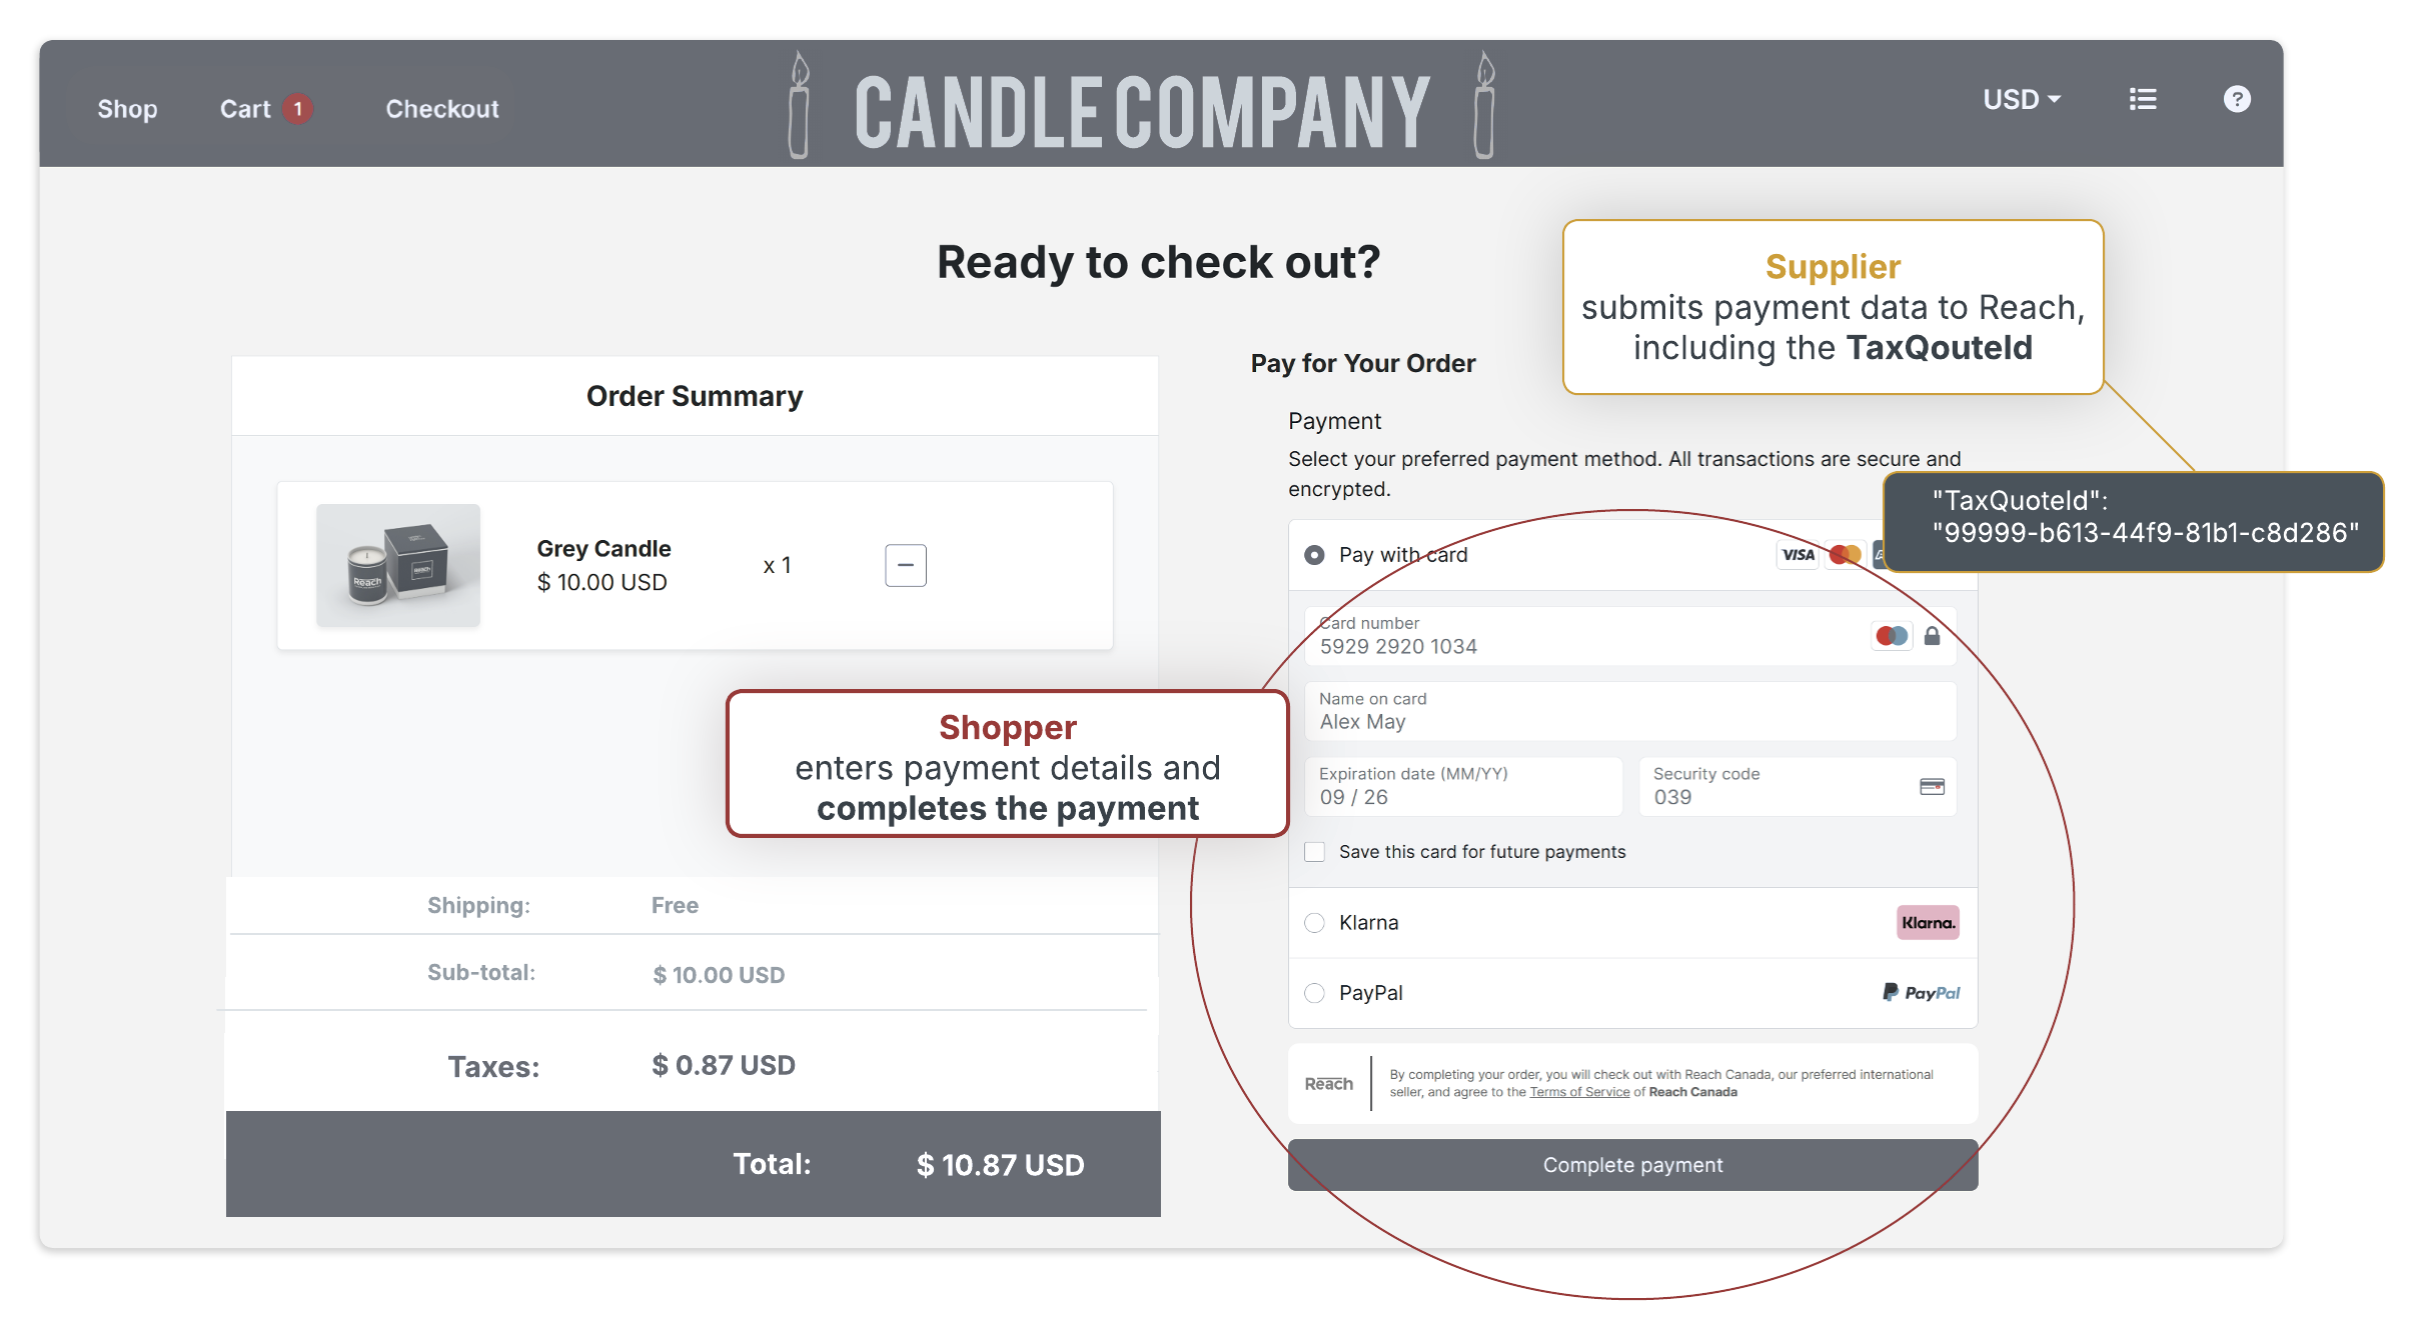Click the card brand icon inside card number field
The image size is (2420, 1340).
pyautogui.click(x=1890, y=636)
